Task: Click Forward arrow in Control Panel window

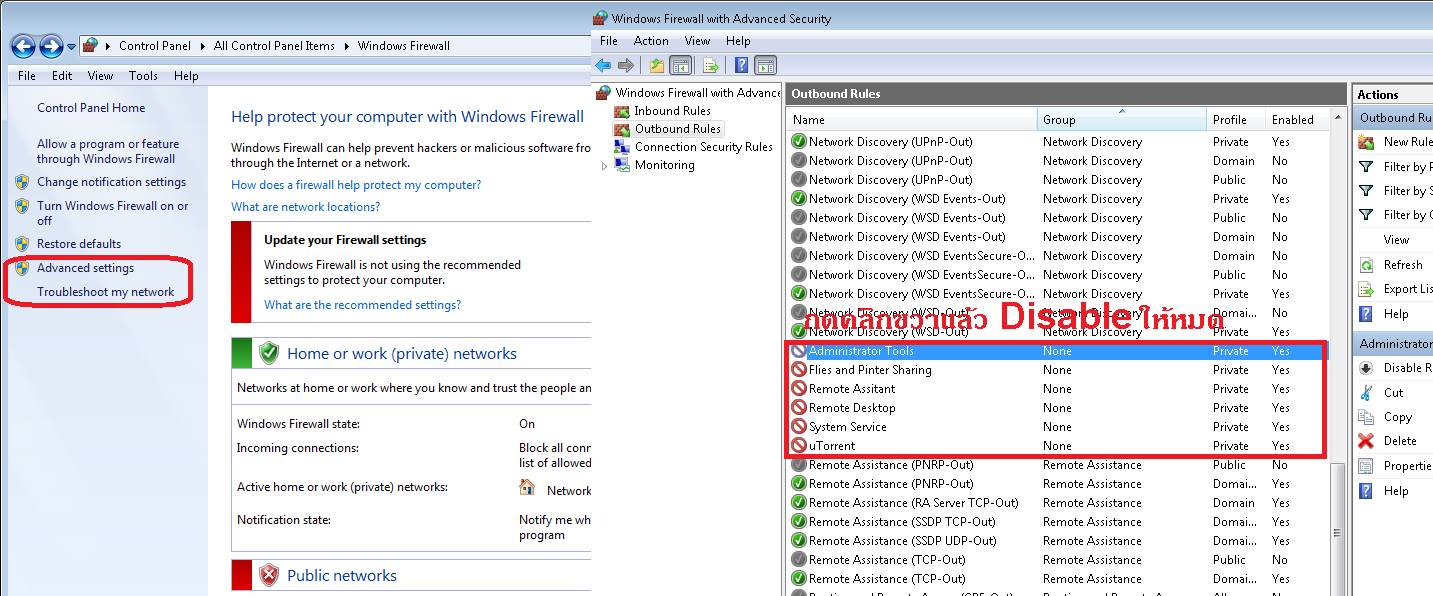Action: coord(51,46)
